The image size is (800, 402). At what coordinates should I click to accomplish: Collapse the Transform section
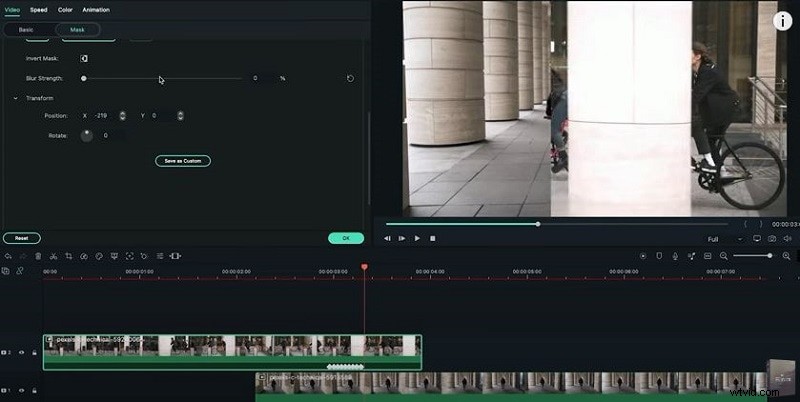[x=15, y=98]
